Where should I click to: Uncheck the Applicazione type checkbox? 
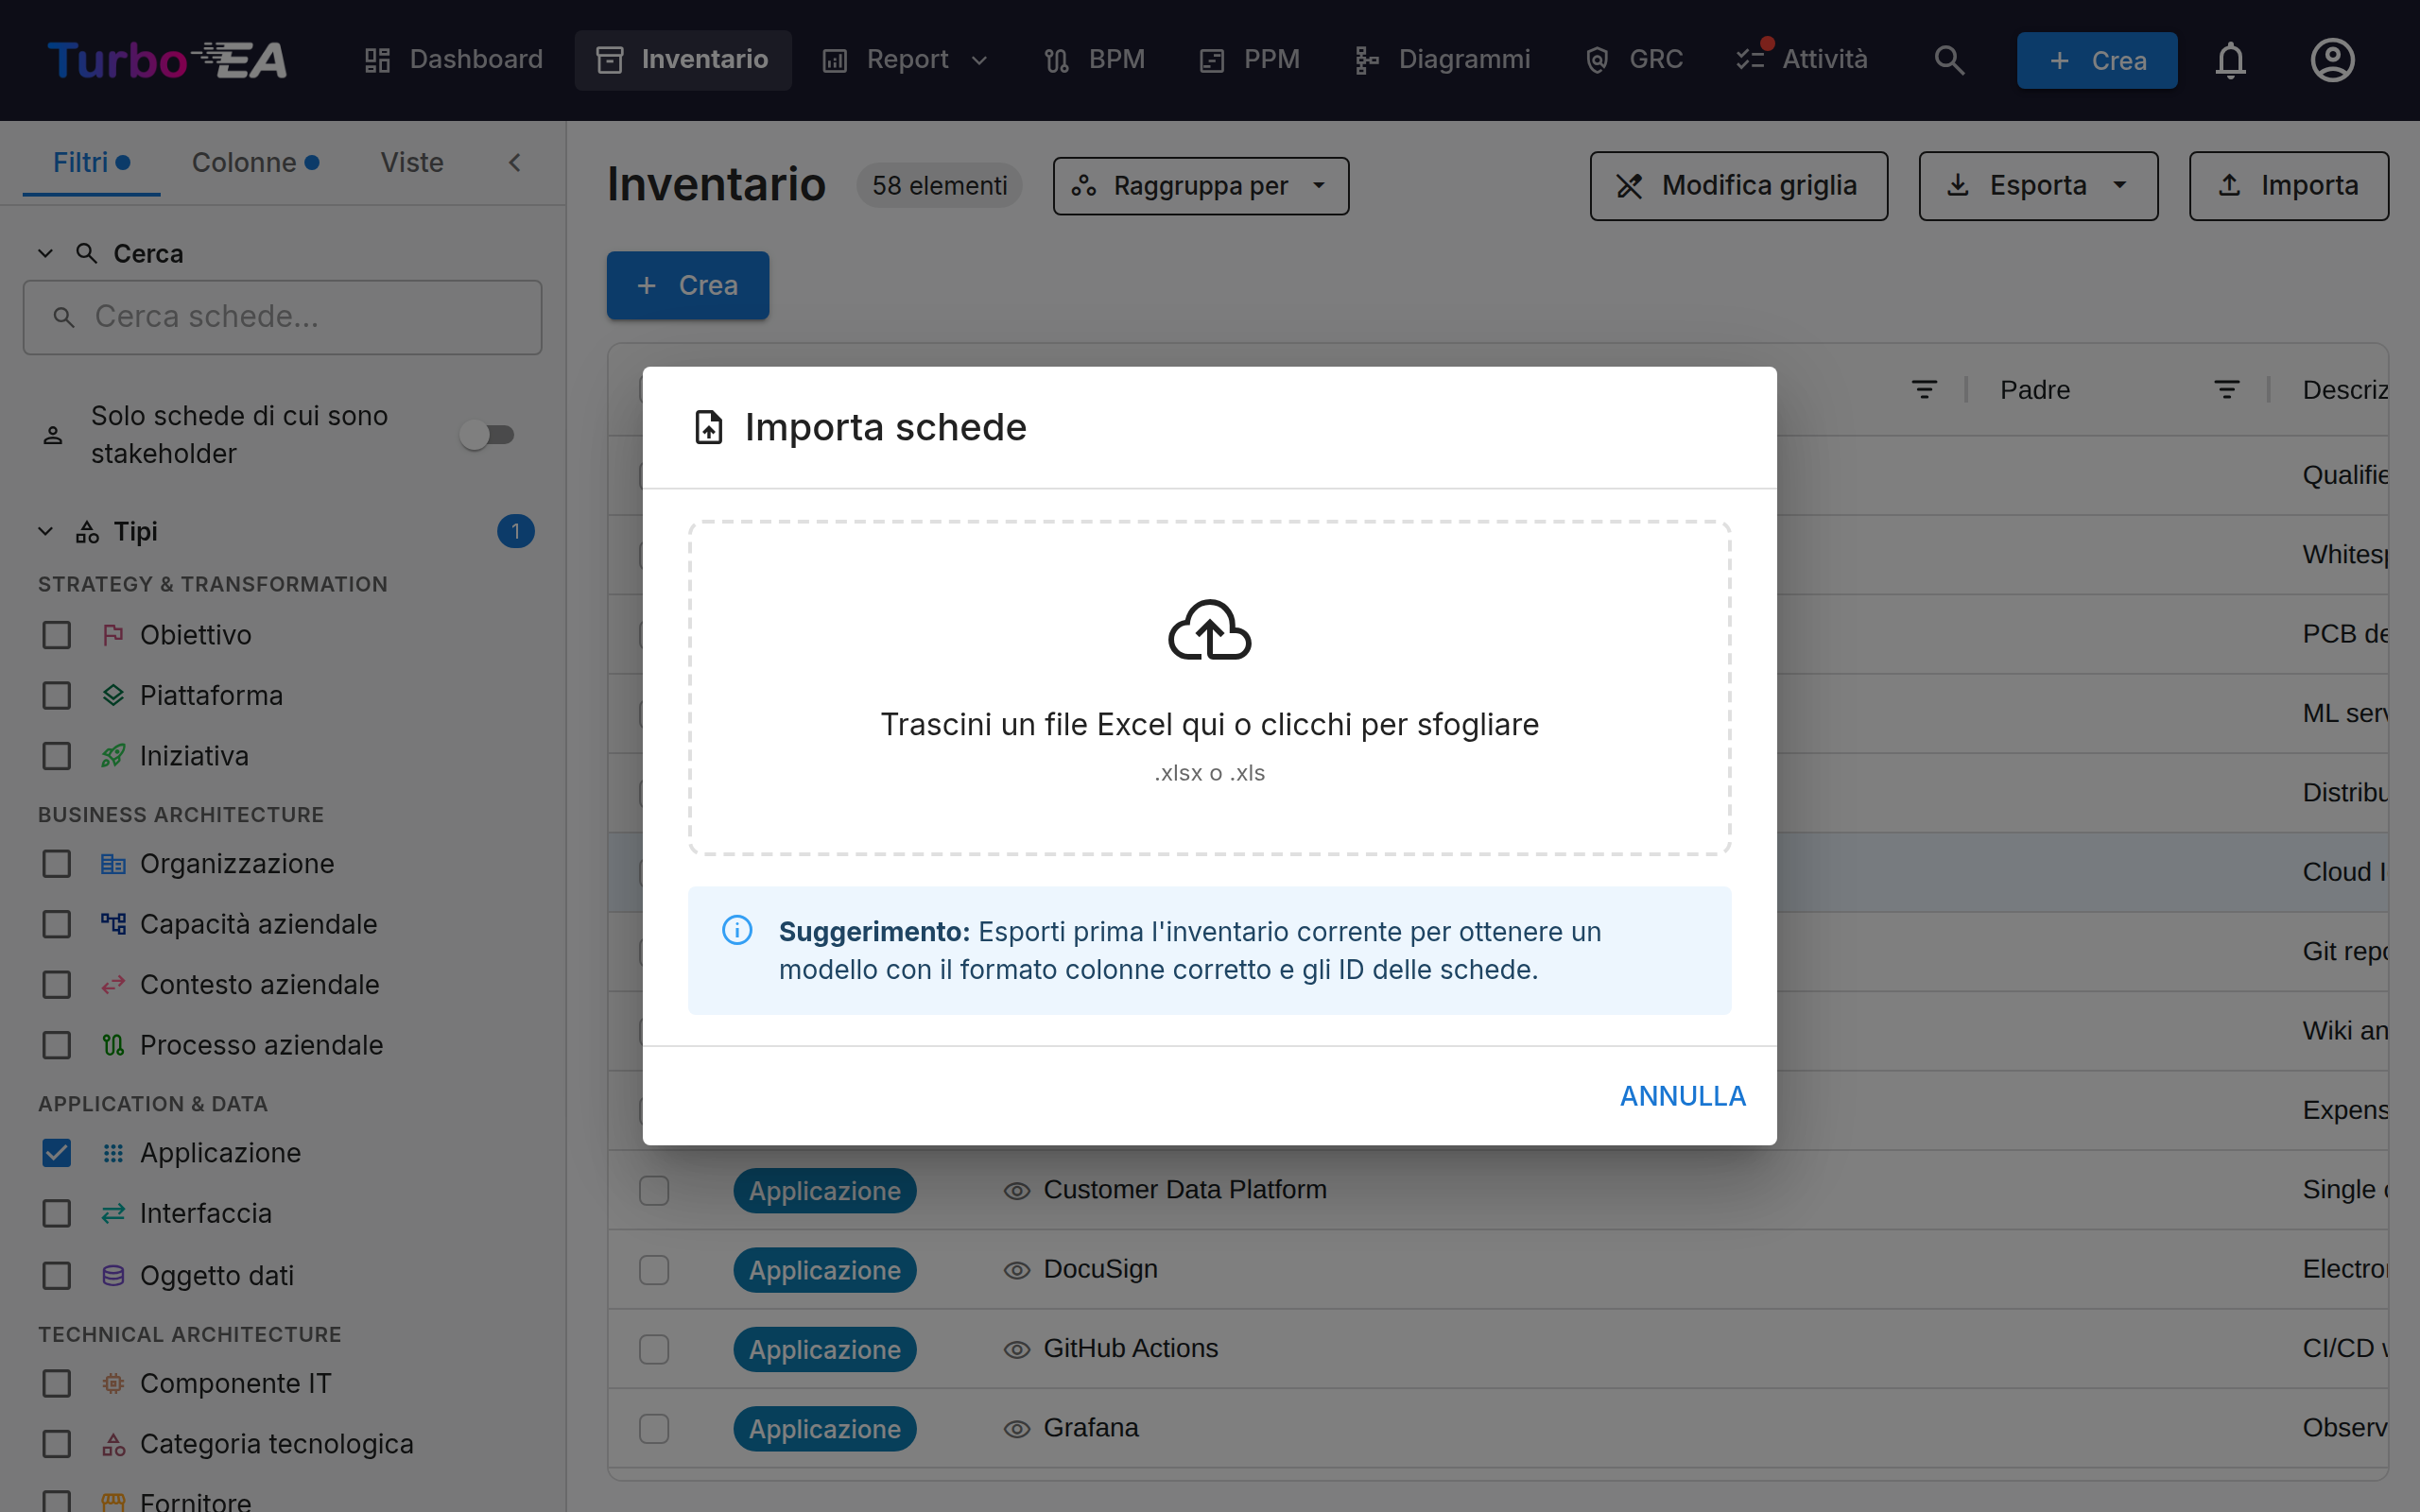[57, 1153]
